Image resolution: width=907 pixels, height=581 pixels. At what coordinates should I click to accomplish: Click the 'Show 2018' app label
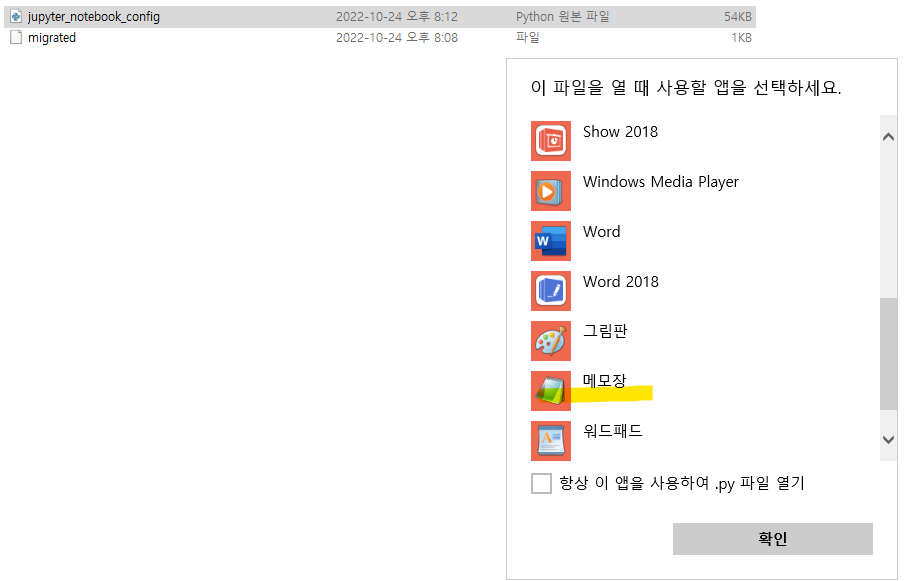(x=620, y=132)
